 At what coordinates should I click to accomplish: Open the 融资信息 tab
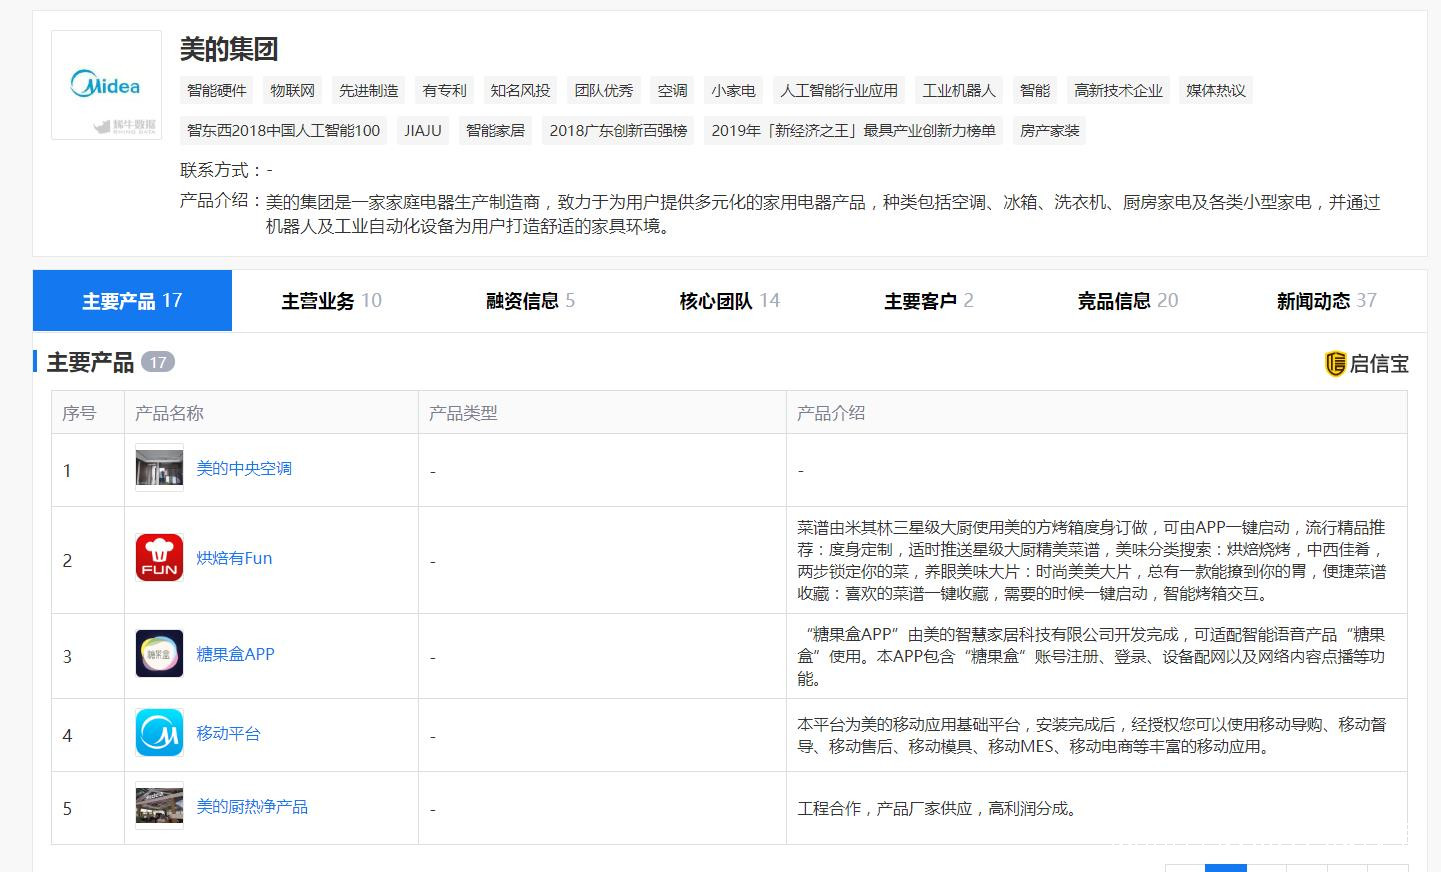pos(530,301)
